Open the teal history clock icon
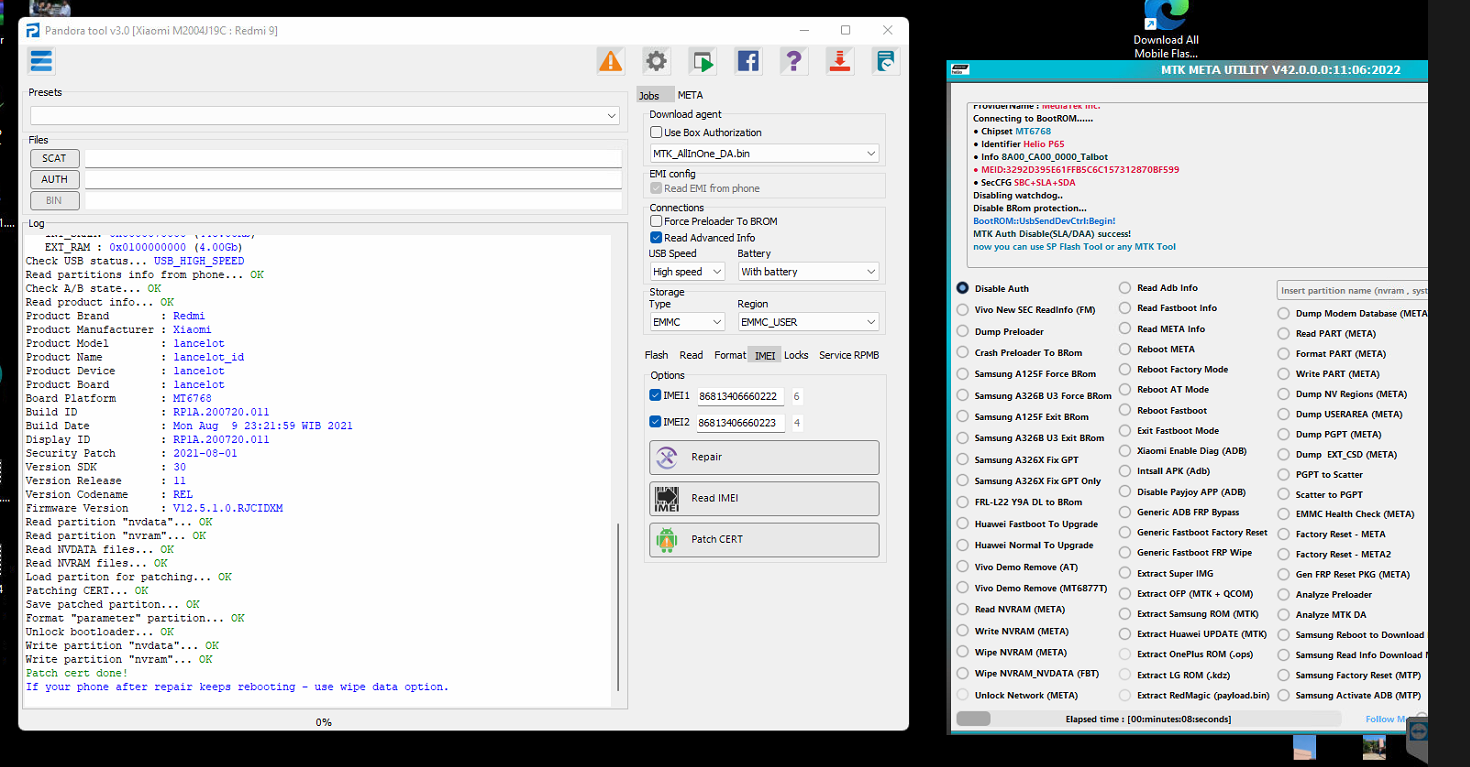Screen dimensions: 1470x767 point(885,61)
